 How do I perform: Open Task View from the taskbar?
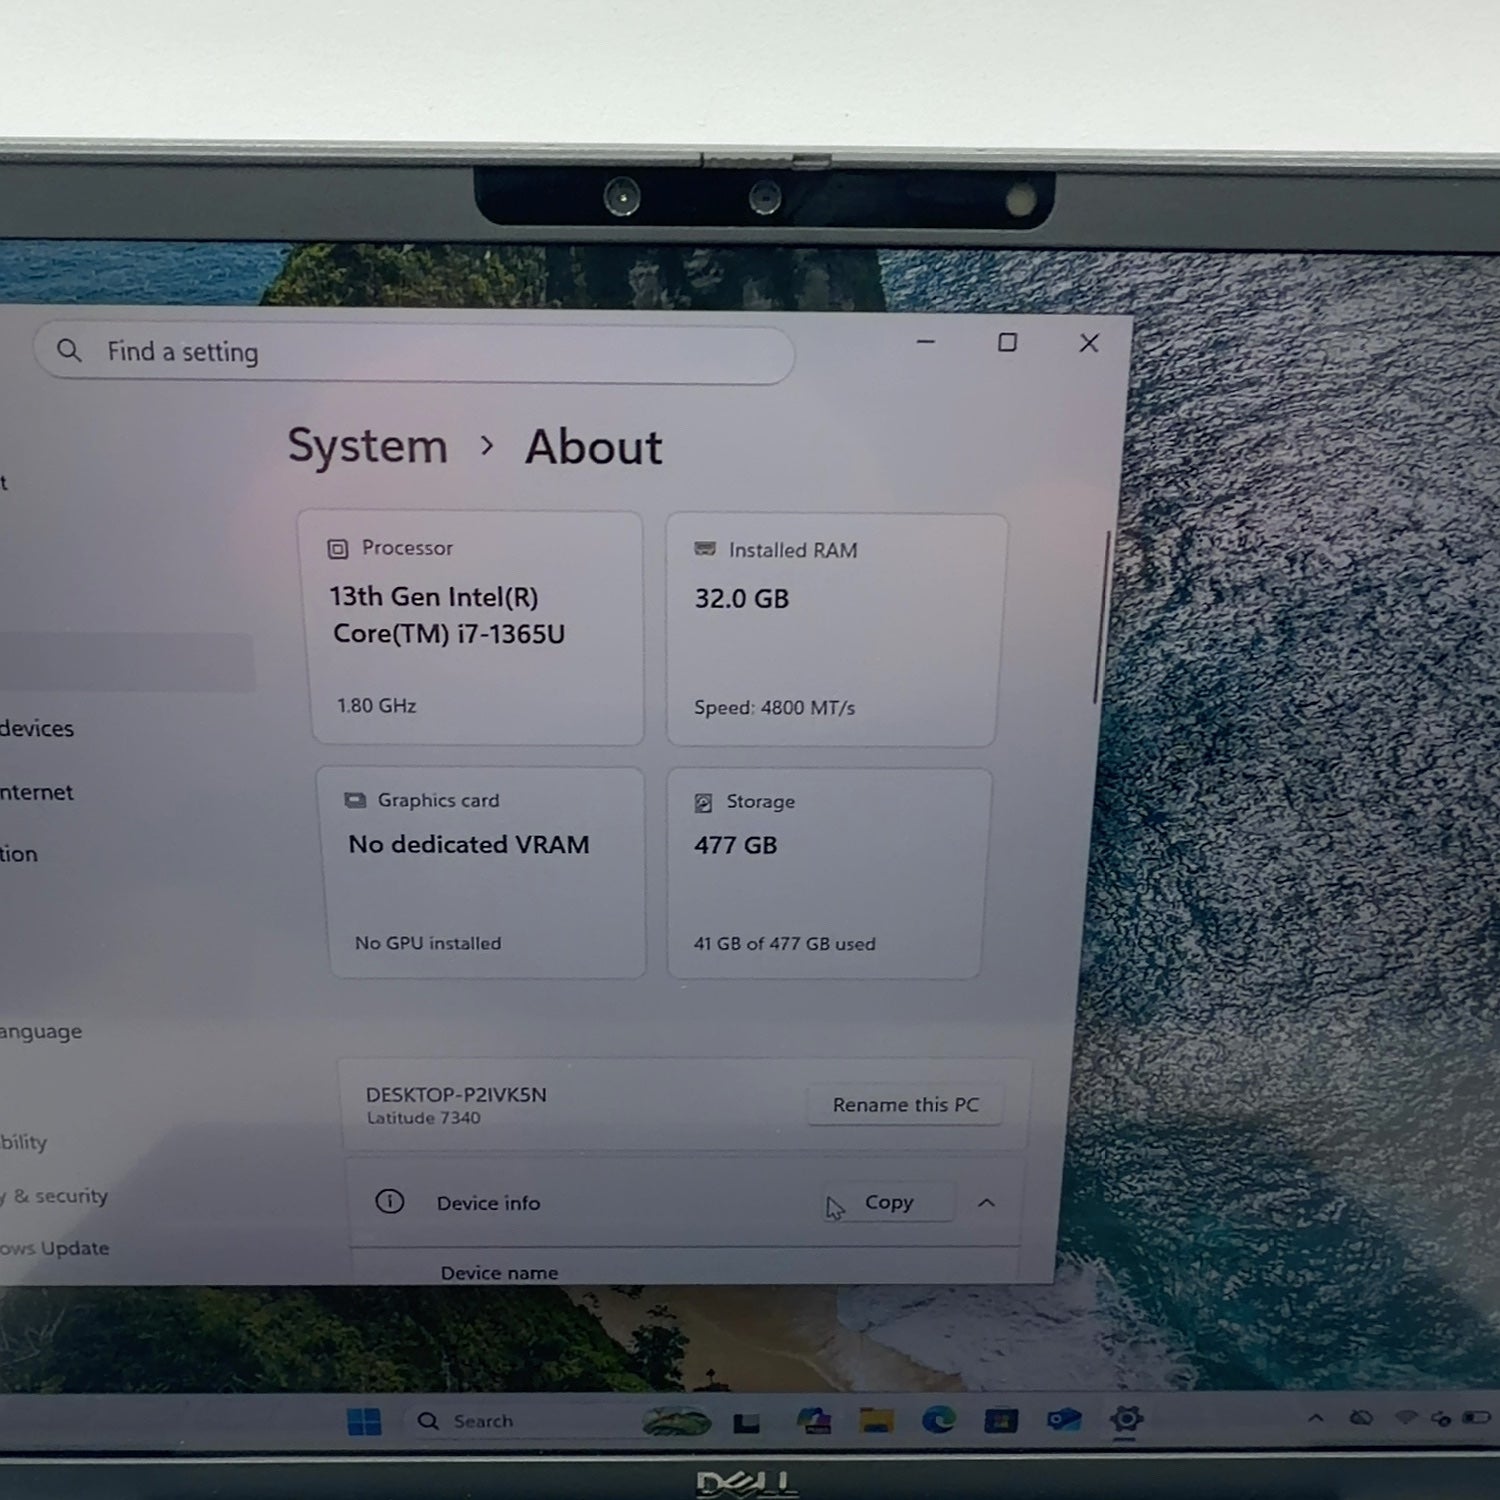coord(746,1422)
